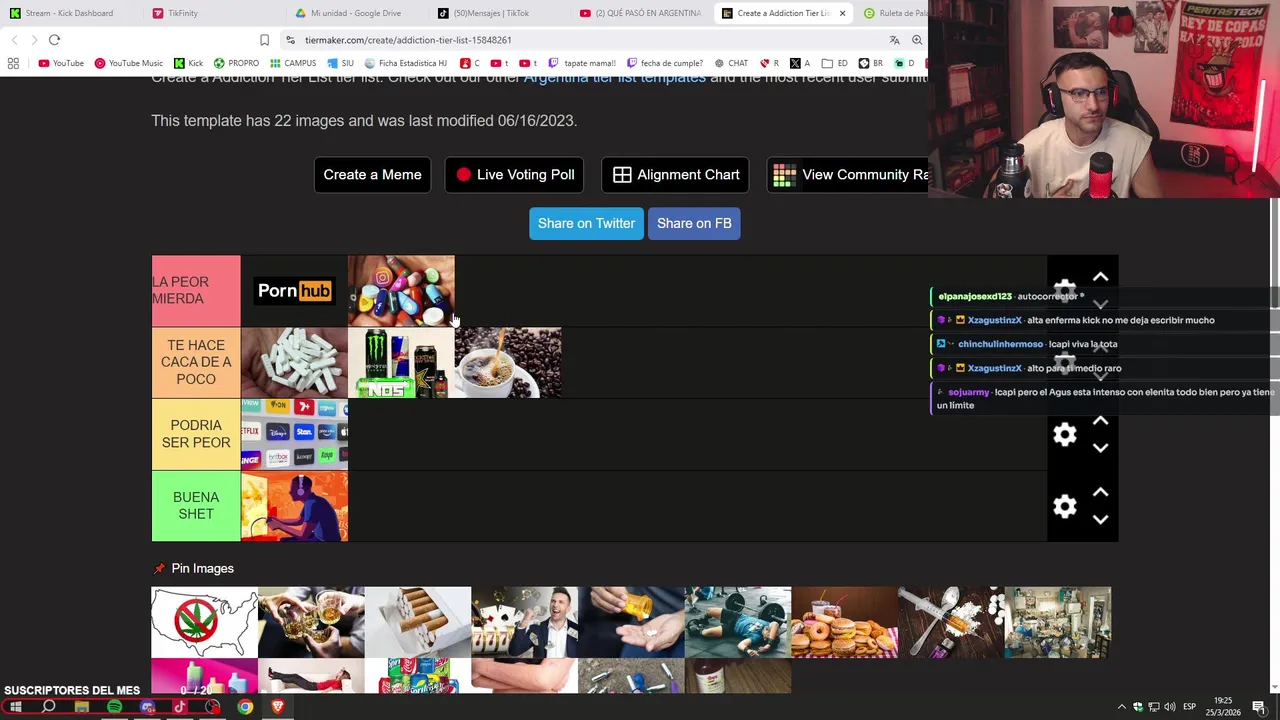Pick the donuts and burgers image from pool
The width and height of the screenshot is (1280, 720).
(x=845, y=622)
